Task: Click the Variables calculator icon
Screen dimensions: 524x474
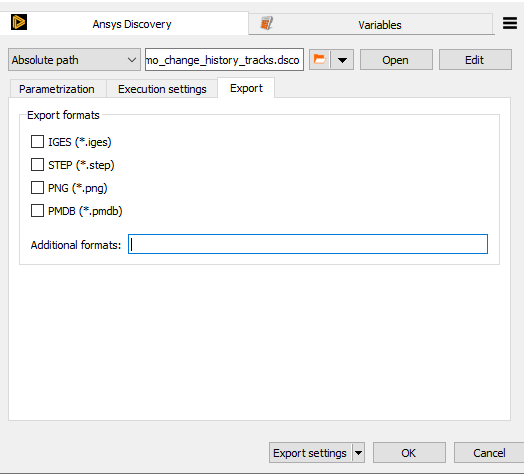Action: [x=266, y=23]
